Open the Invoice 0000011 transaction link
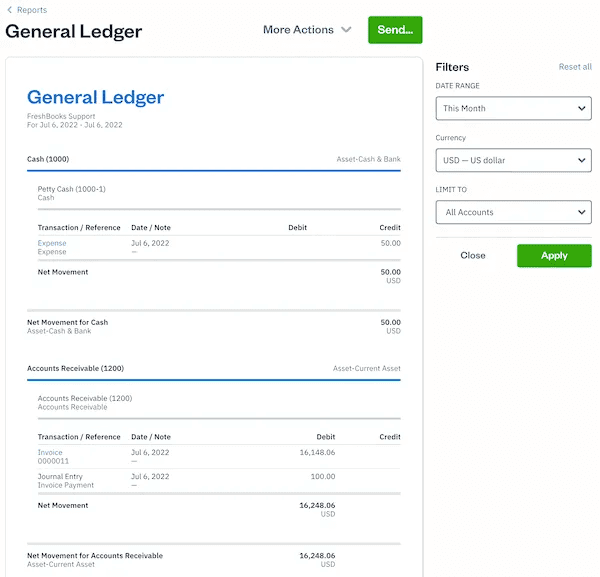This screenshot has height=577, width=600. pos(50,453)
